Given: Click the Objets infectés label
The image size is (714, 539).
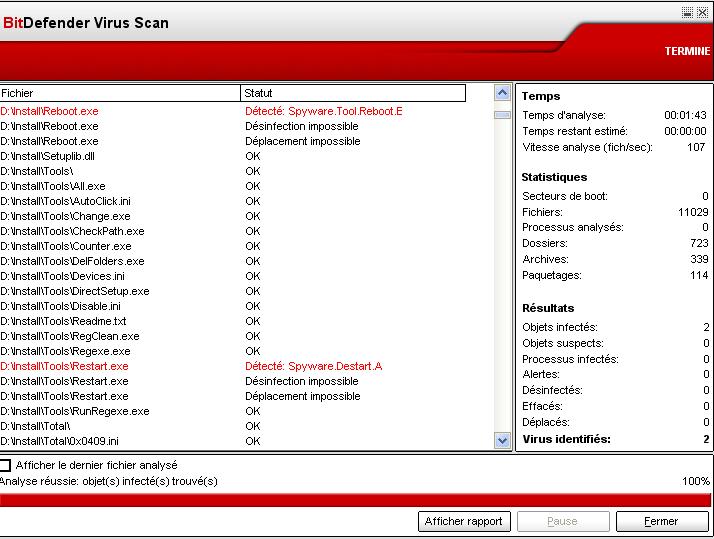Looking at the screenshot, I should pyautogui.click(x=560, y=328).
